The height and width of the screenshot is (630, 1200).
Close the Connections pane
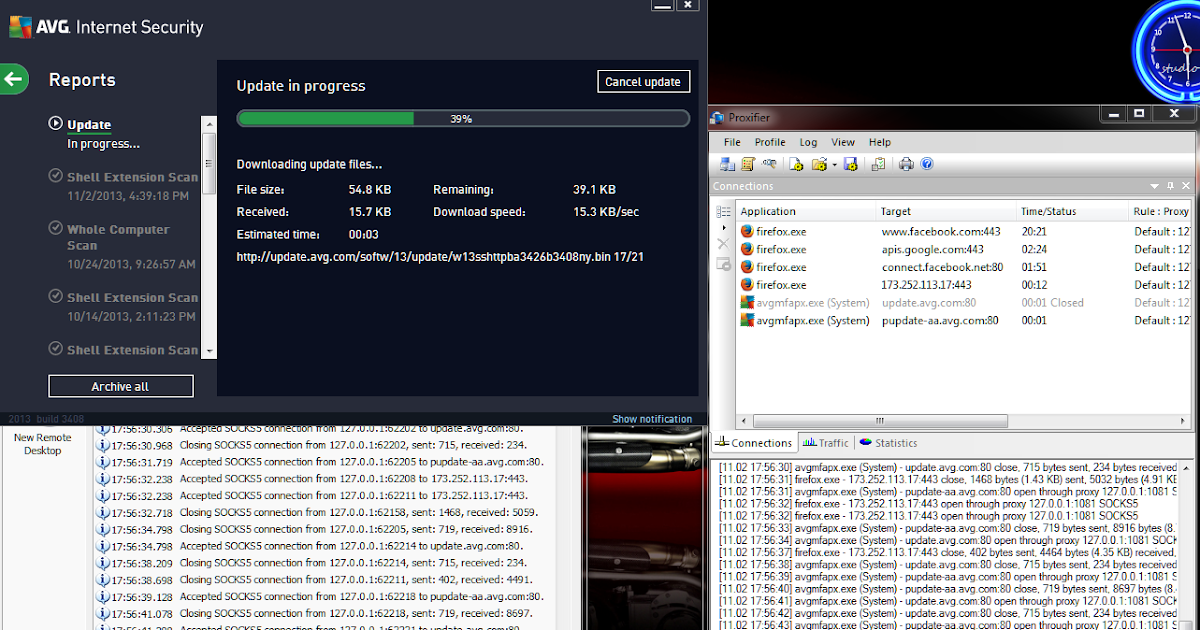point(1186,186)
